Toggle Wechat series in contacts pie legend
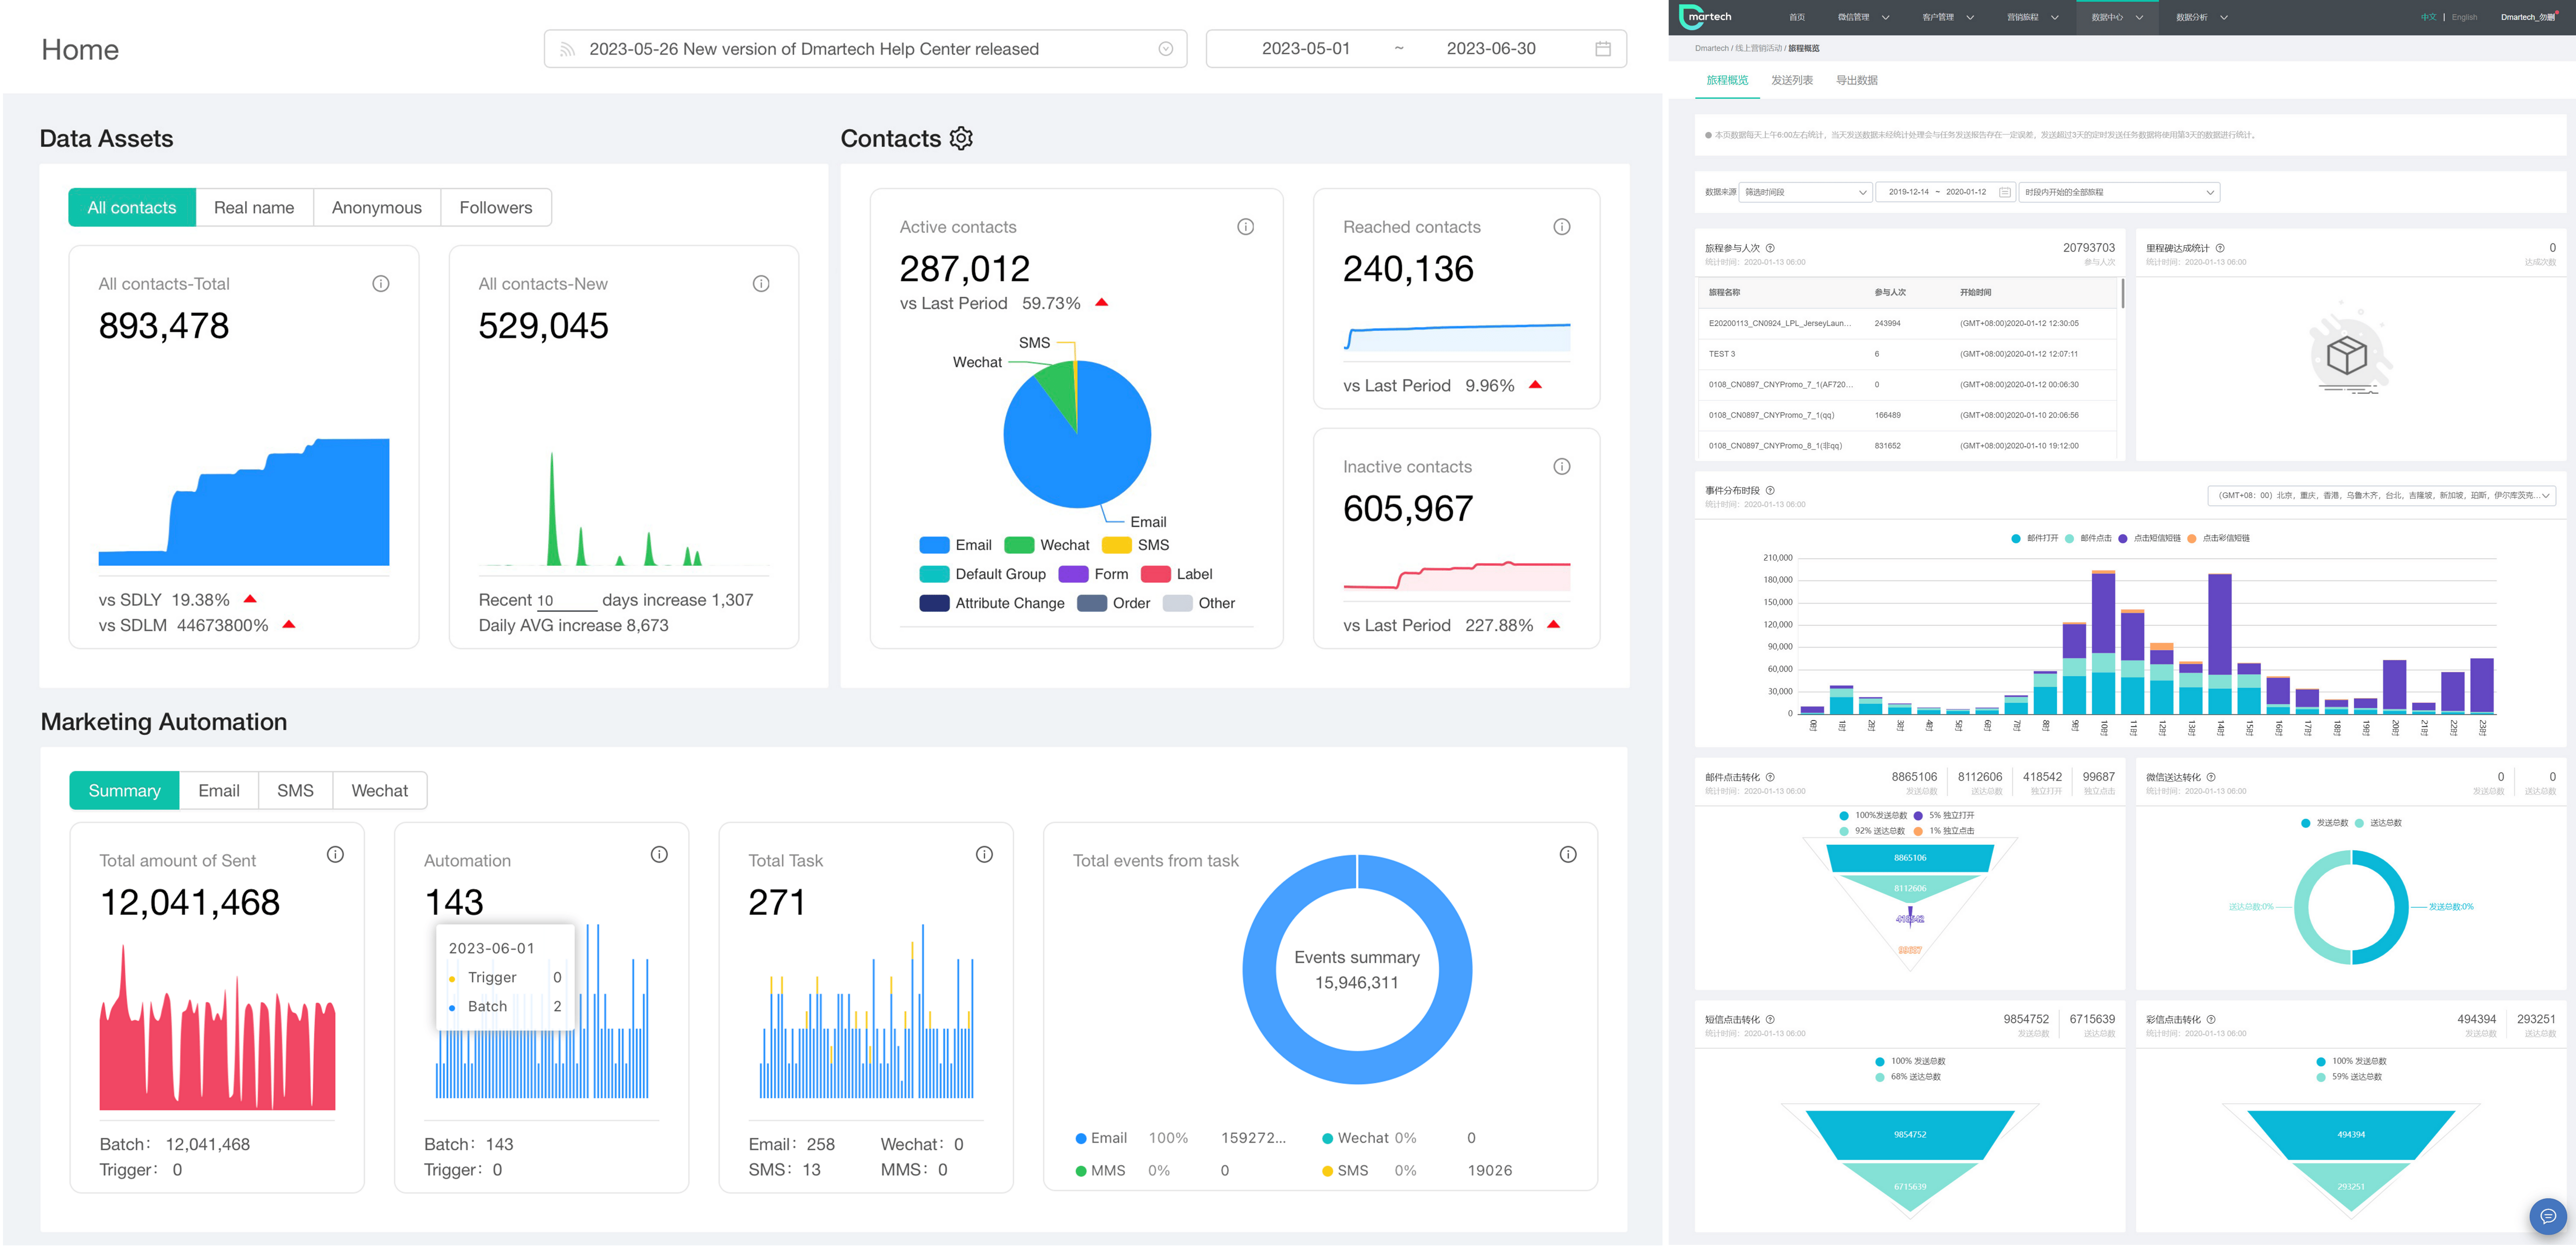 click(1047, 545)
